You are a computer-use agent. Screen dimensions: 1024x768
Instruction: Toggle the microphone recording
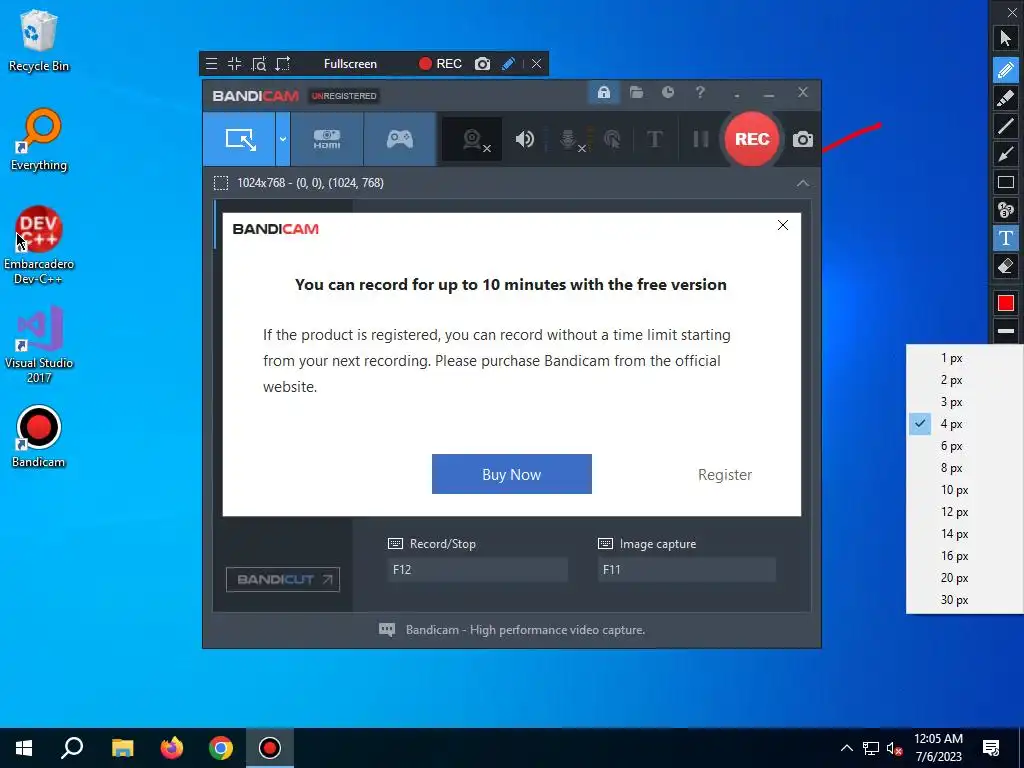point(571,139)
